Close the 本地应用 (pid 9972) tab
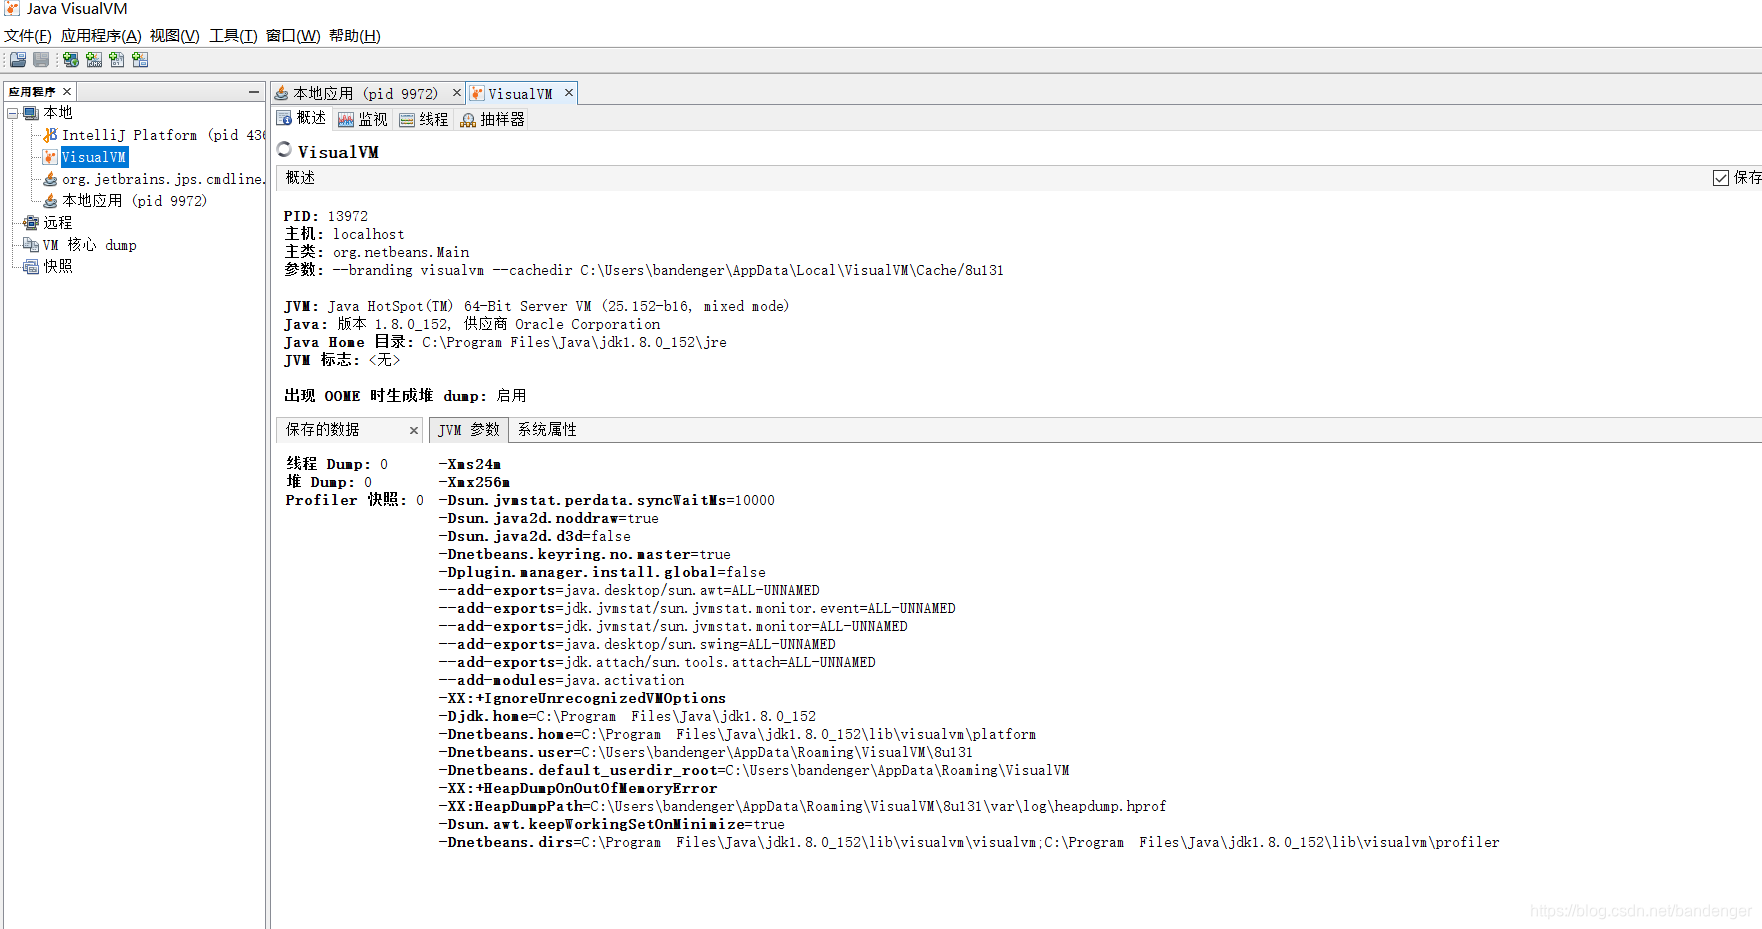The image size is (1762, 929). 457,93
